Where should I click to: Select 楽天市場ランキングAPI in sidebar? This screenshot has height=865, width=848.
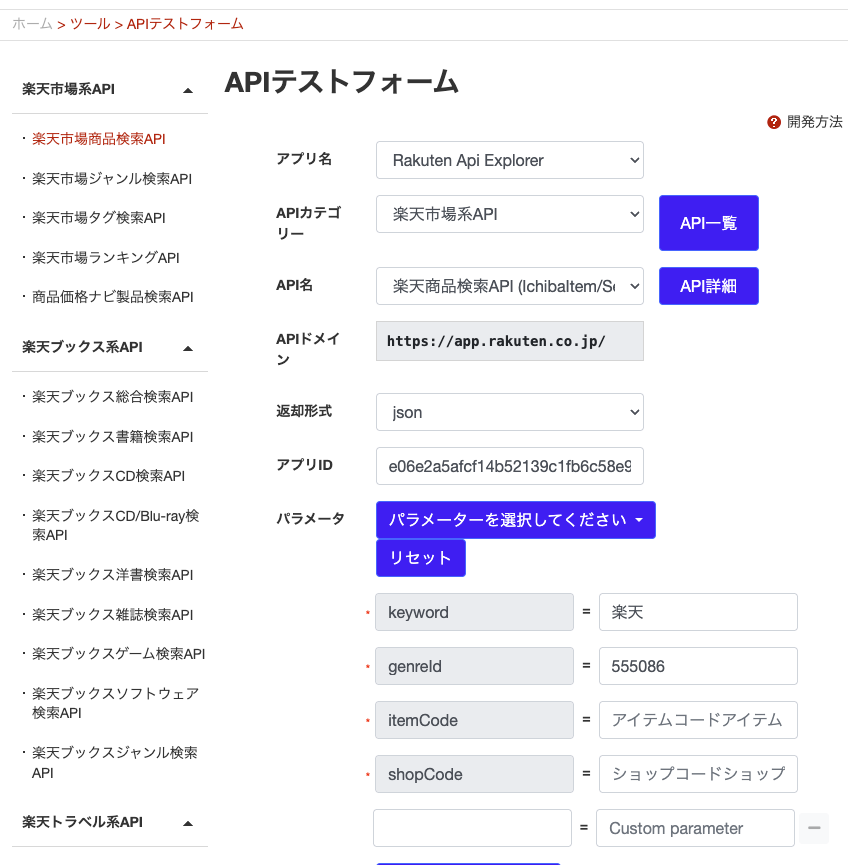tap(106, 258)
